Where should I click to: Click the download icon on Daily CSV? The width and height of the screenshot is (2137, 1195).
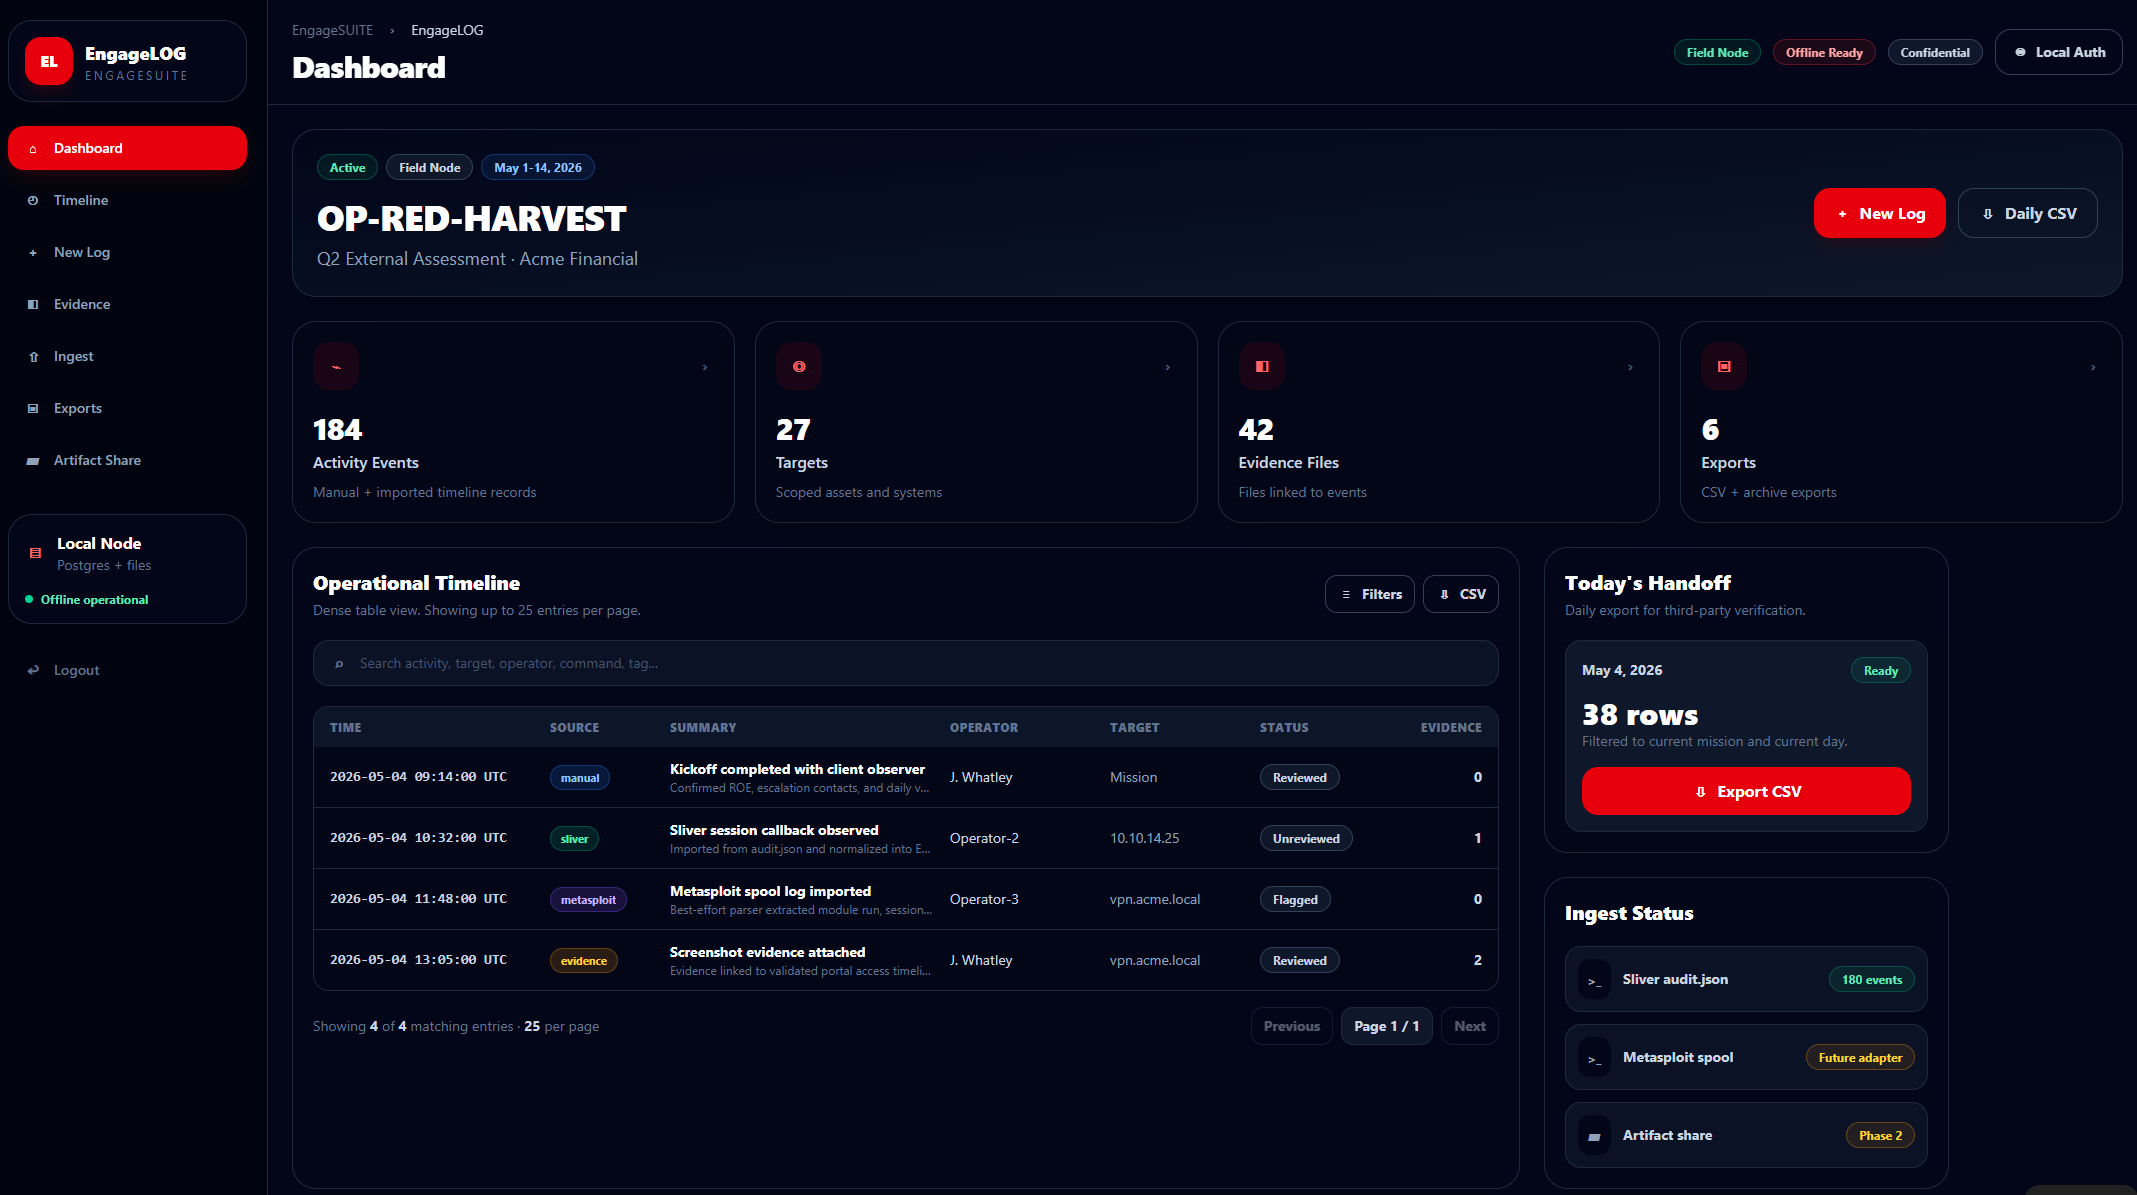(1988, 214)
